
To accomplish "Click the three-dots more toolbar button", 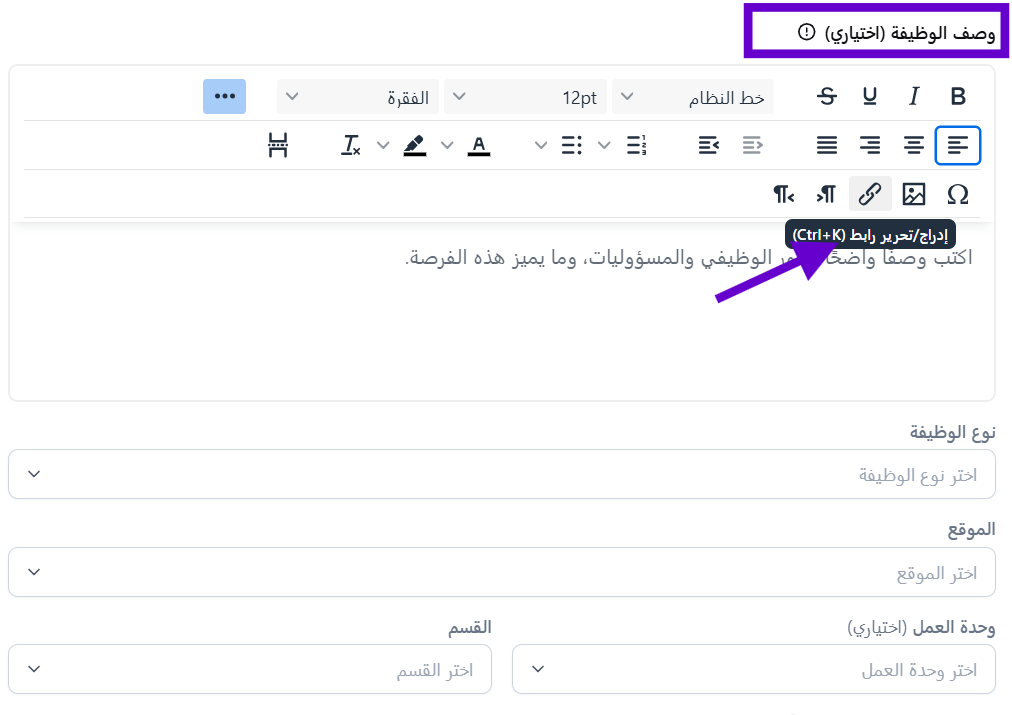I will [x=224, y=96].
